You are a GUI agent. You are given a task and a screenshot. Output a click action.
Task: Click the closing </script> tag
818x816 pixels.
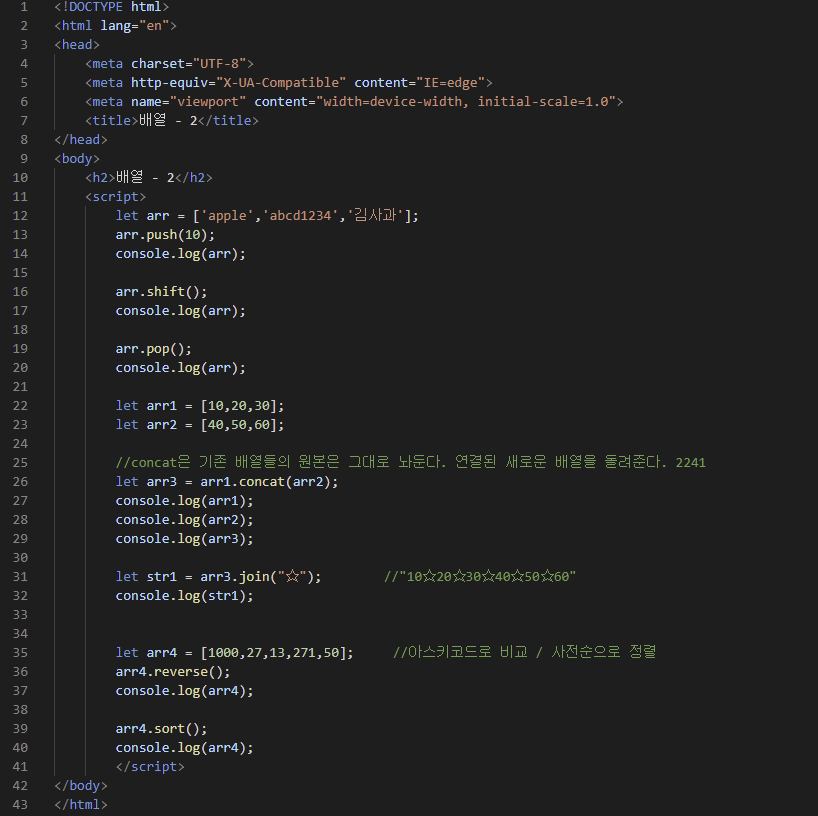click(150, 766)
